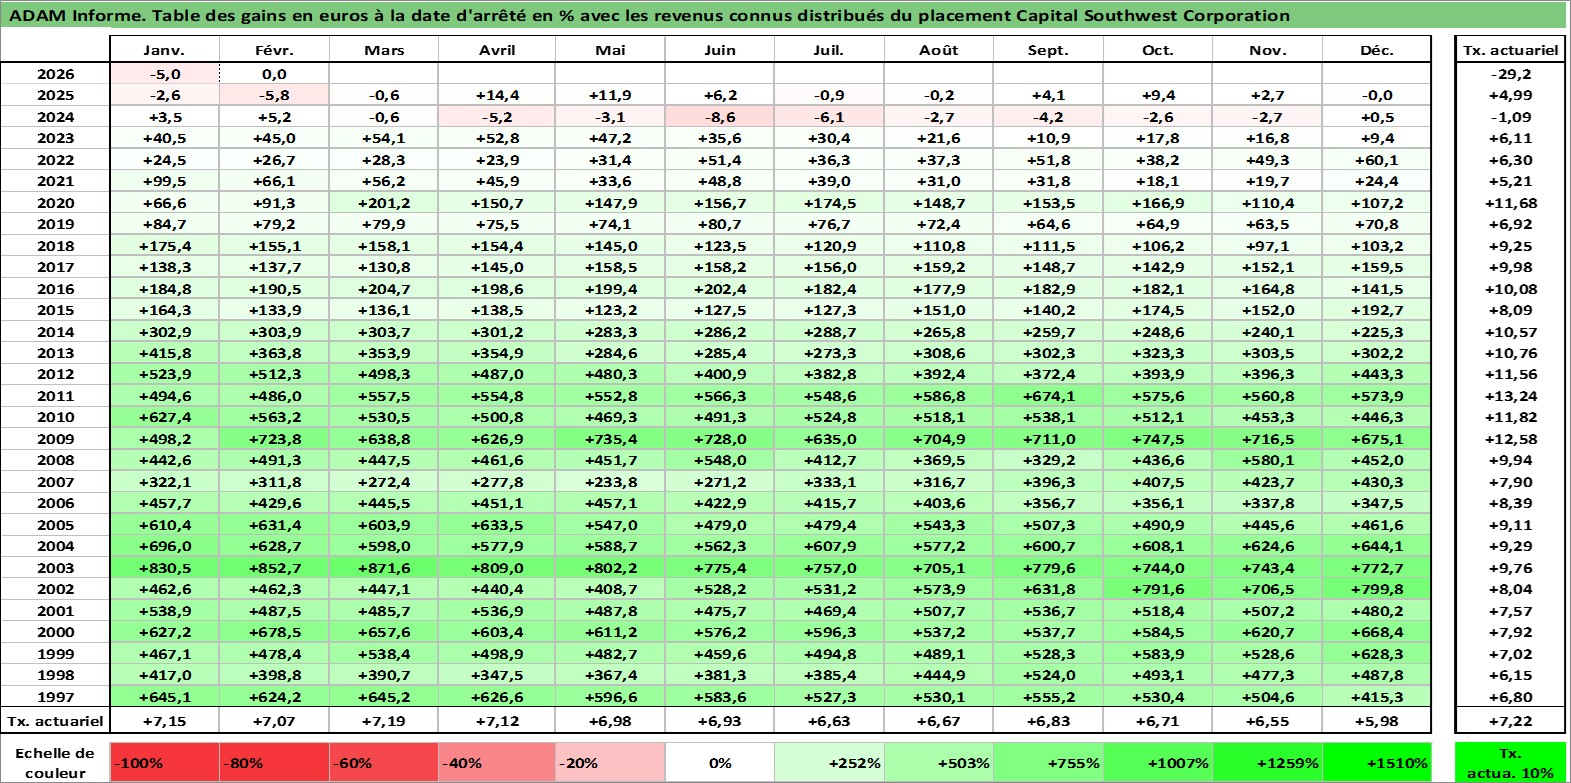Select the +1007% color scale swatch

(1158, 762)
